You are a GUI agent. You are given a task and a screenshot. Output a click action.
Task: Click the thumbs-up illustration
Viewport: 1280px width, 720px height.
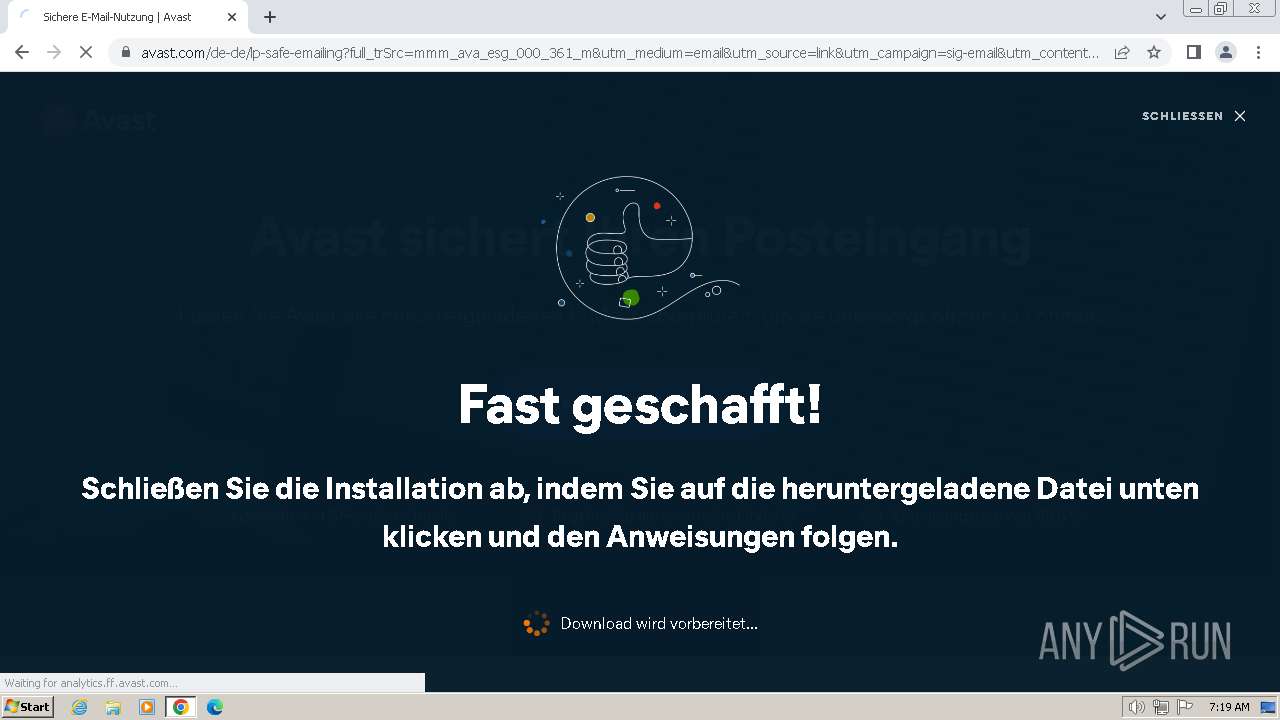tap(640, 248)
